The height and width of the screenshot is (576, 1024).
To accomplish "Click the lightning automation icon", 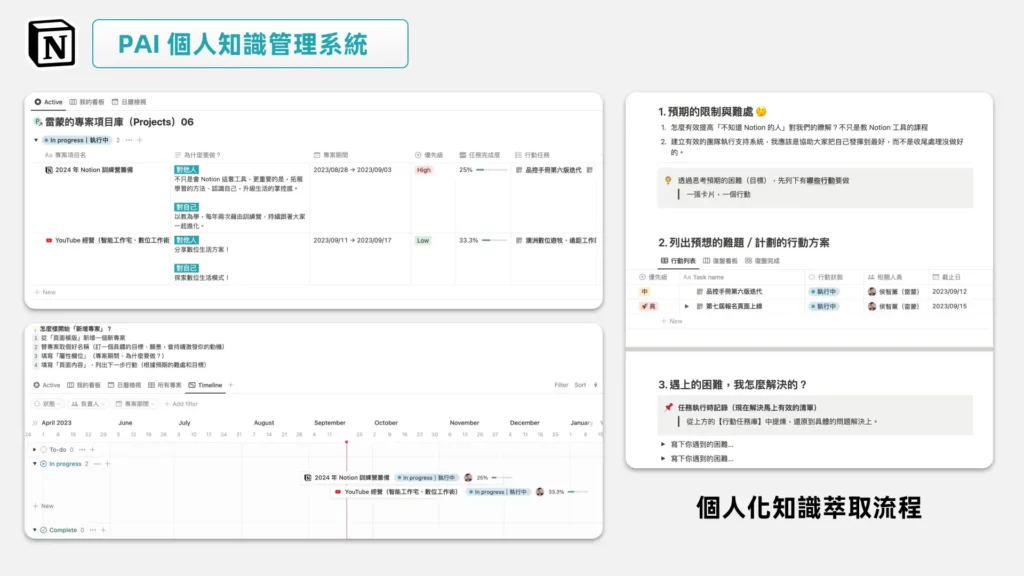I will tap(596, 385).
